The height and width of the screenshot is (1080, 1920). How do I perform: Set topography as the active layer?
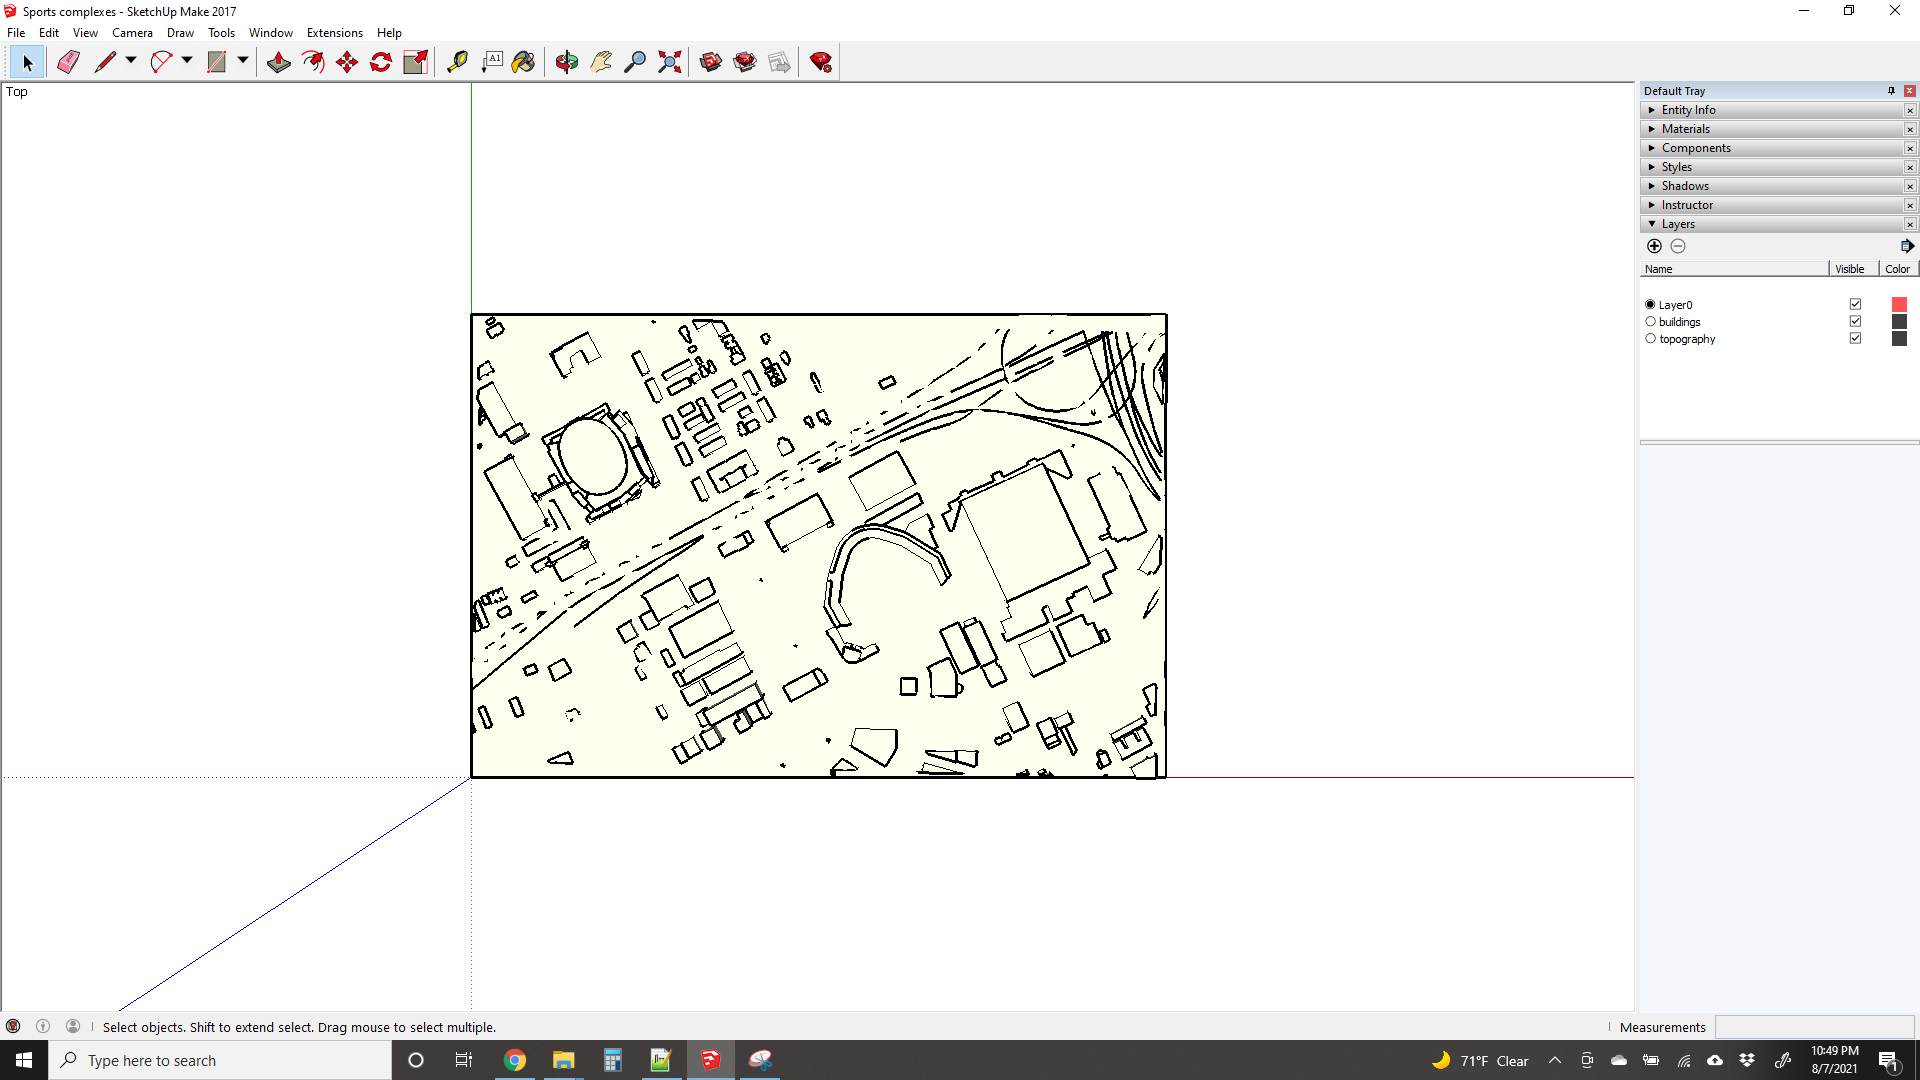(x=1650, y=339)
